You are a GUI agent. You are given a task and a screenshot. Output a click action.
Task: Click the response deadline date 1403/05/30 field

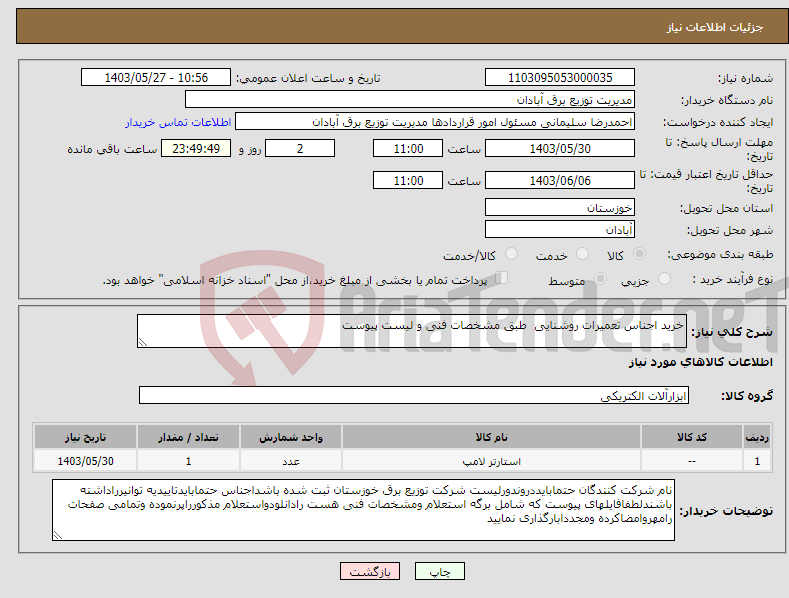(560, 148)
